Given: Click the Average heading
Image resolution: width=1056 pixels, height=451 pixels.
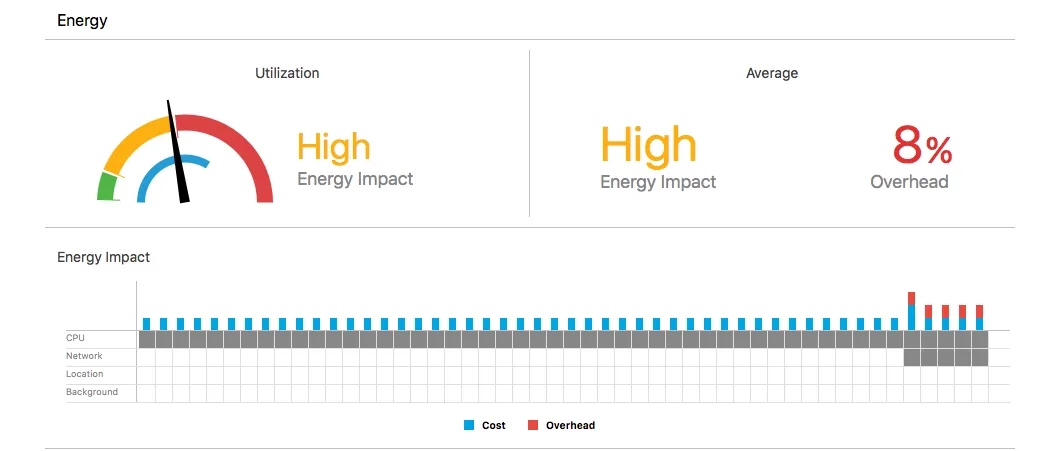Looking at the screenshot, I should tap(772, 73).
